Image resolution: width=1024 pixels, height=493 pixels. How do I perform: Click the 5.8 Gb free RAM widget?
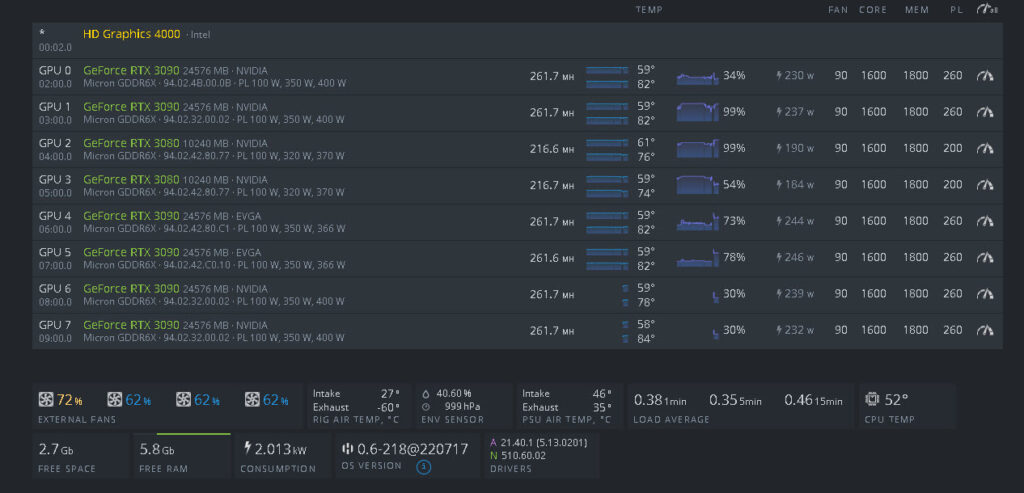tap(182, 455)
